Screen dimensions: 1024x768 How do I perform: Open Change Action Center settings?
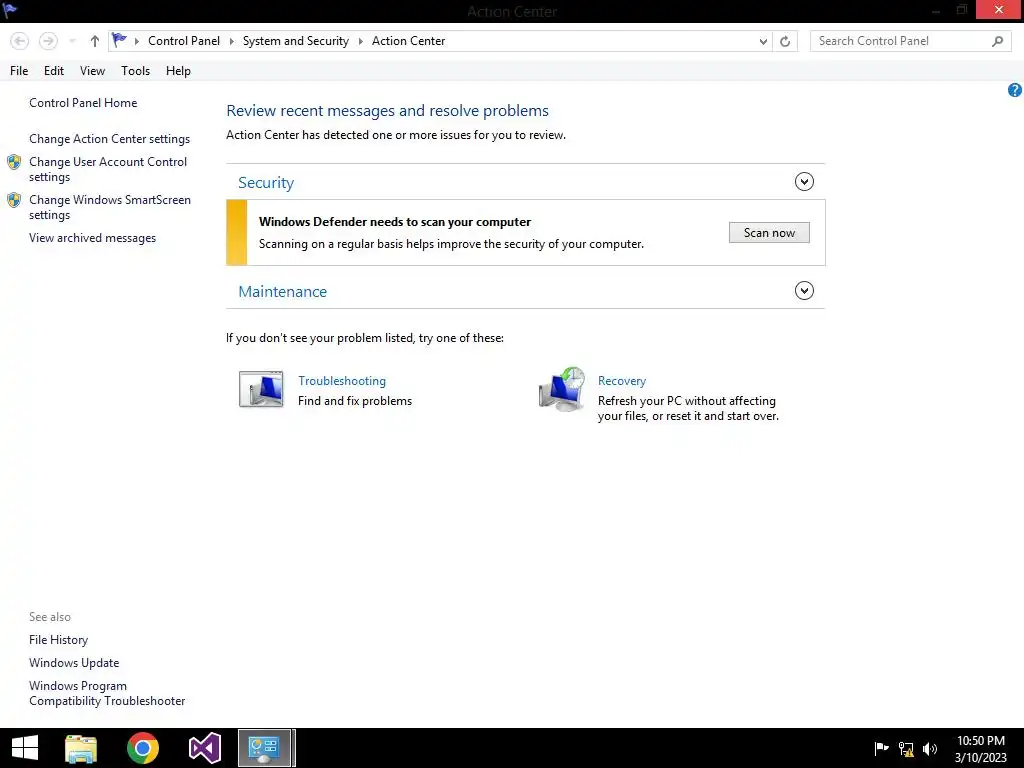pyautogui.click(x=109, y=138)
